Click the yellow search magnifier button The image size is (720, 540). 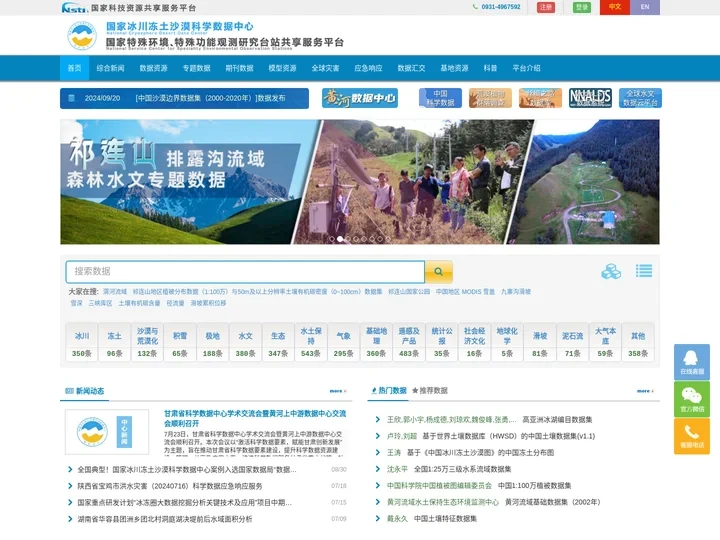439,271
